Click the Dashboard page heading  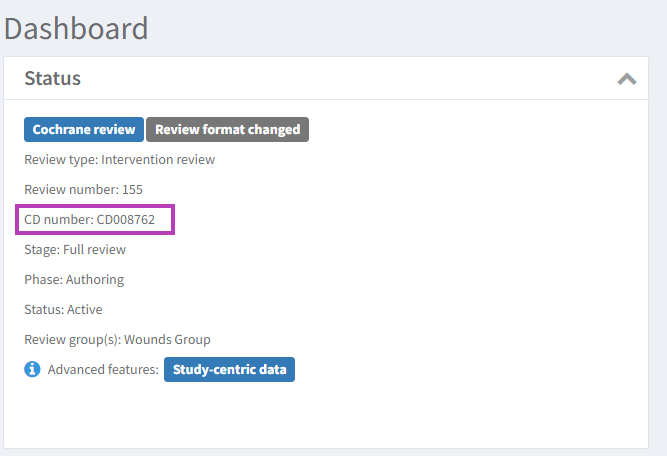[x=76, y=27]
